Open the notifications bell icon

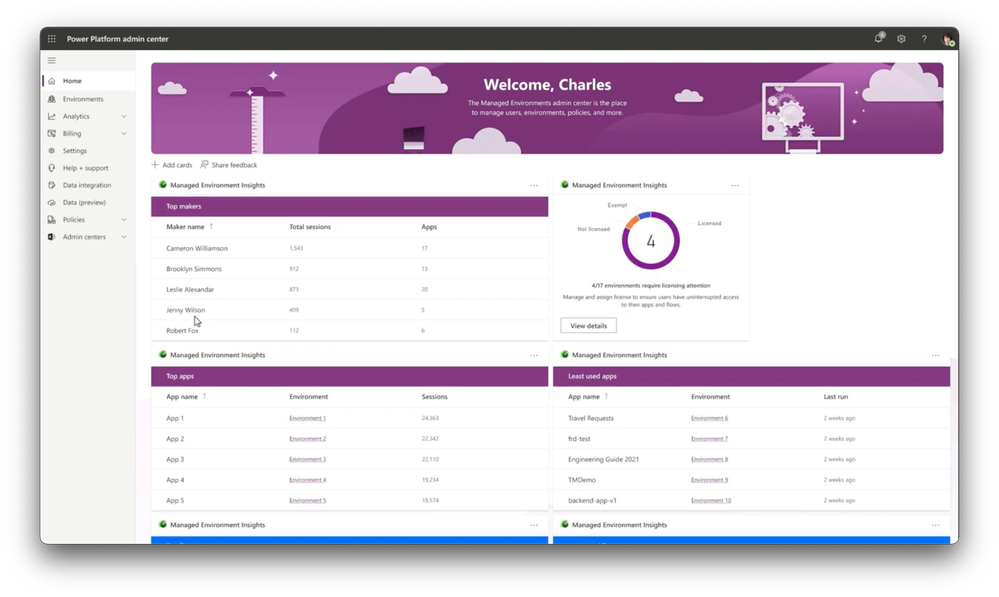click(x=879, y=38)
